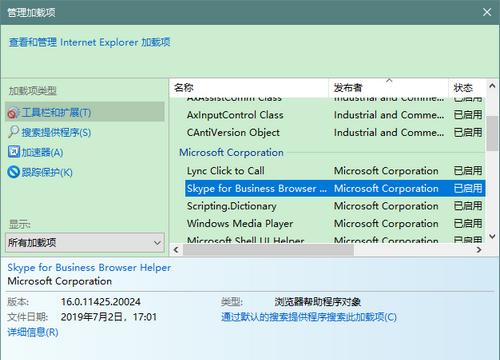Click the Accelerators (加速器) icon

(x=14, y=152)
